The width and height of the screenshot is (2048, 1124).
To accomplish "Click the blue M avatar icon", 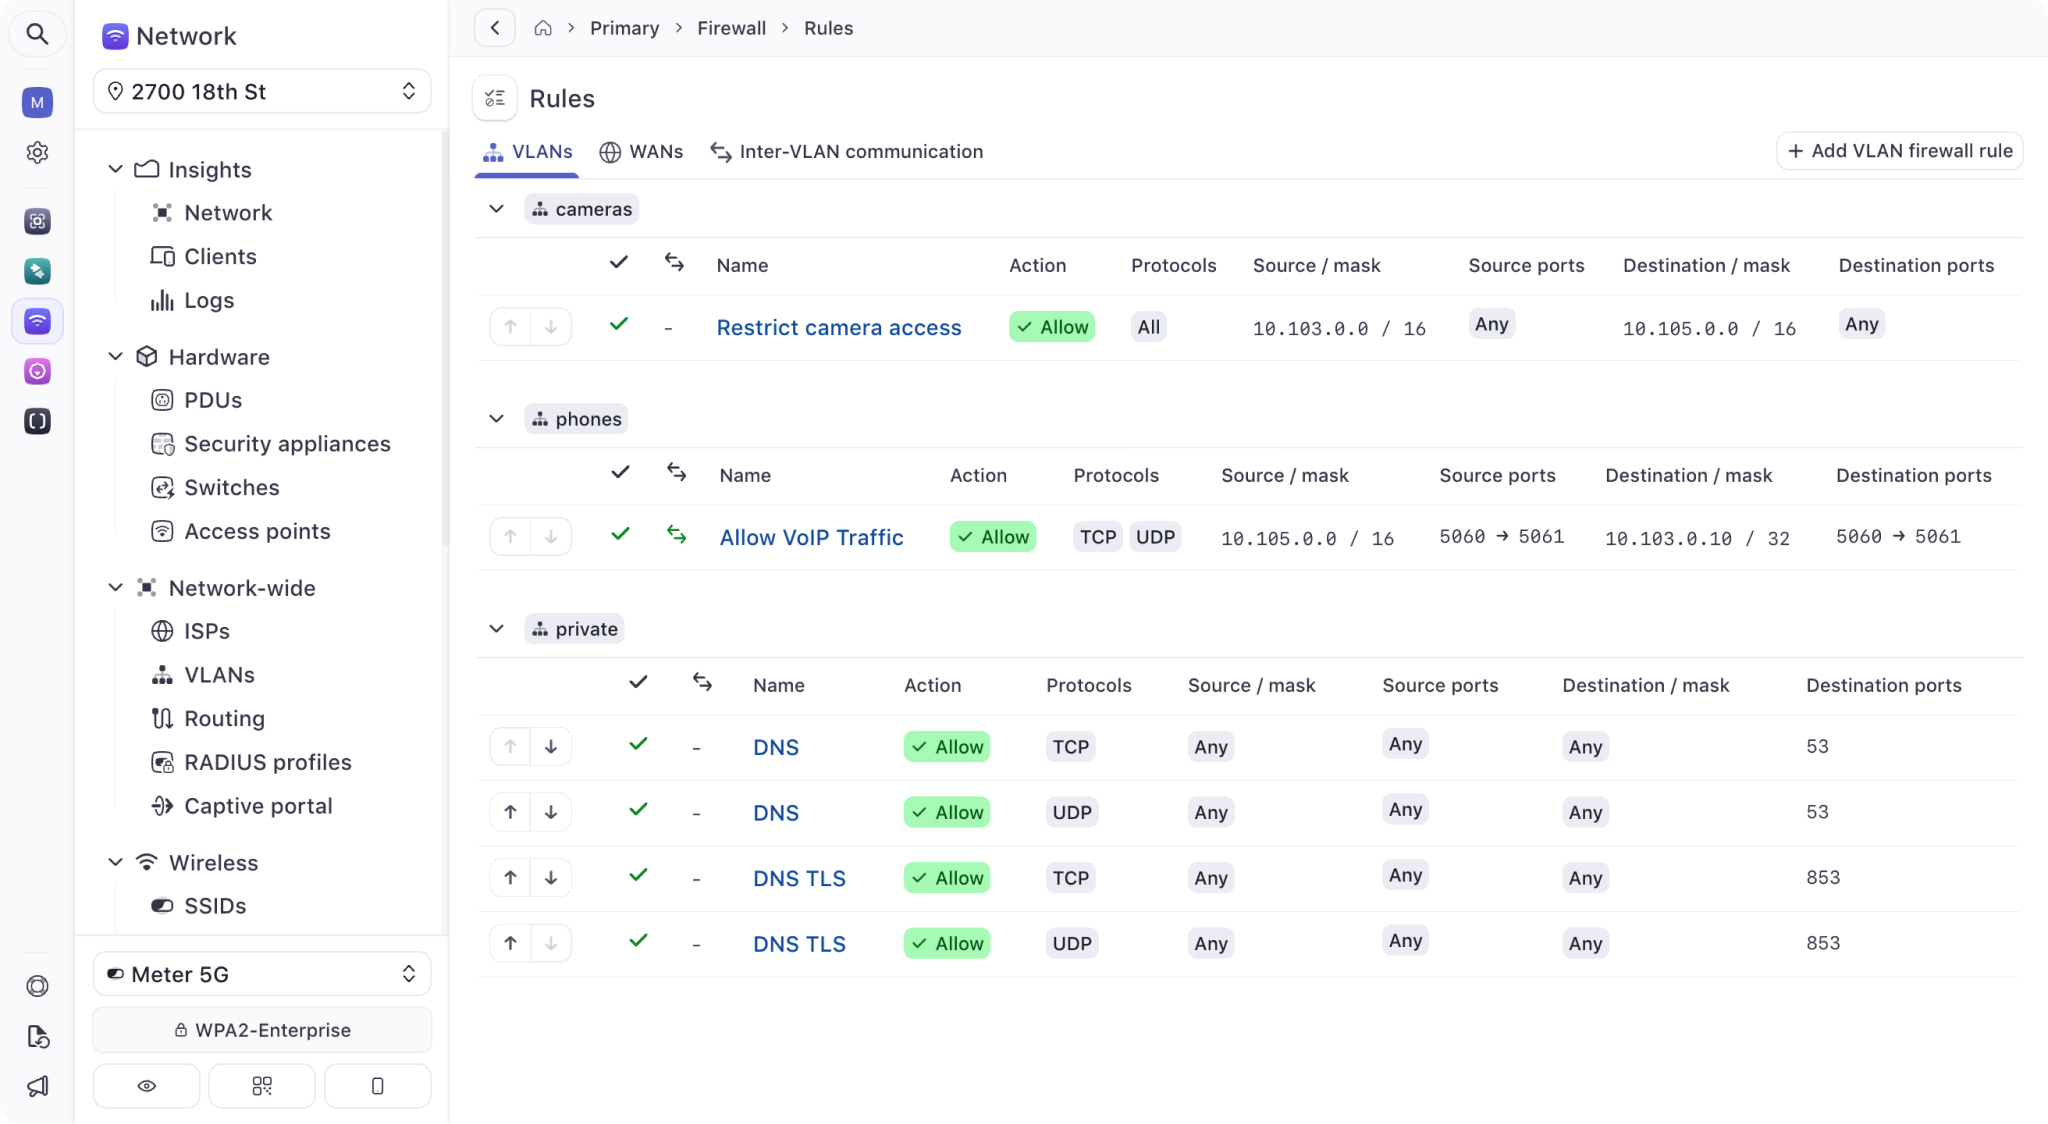I will pyautogui.click(x=37, y=102).
